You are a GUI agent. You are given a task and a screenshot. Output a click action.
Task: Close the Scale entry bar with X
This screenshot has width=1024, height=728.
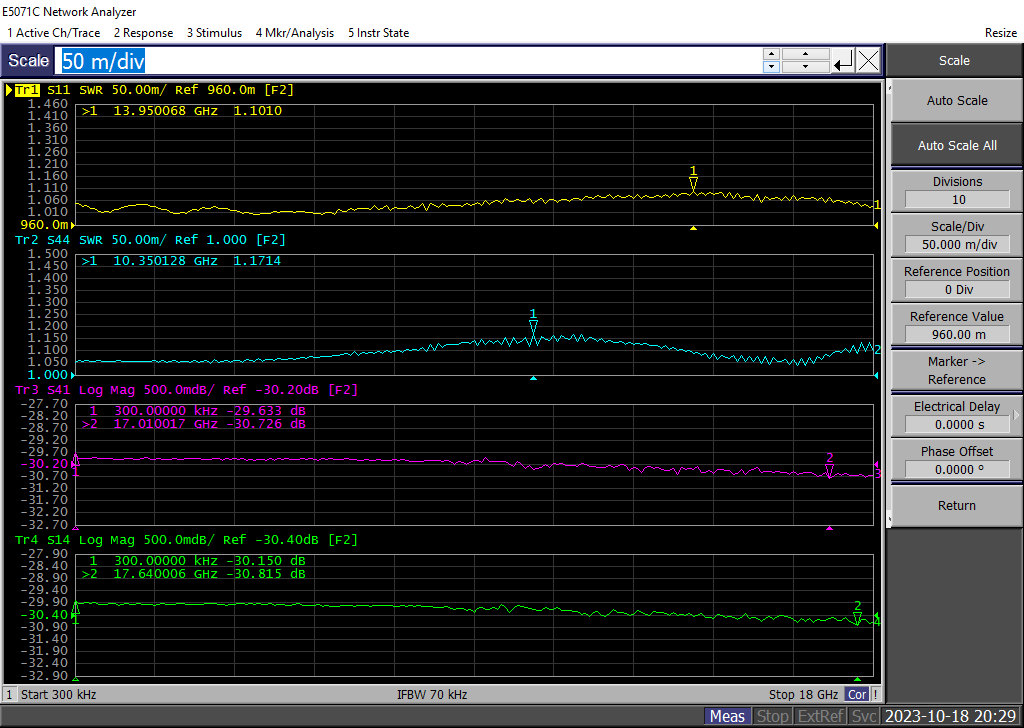coord(868,61)
